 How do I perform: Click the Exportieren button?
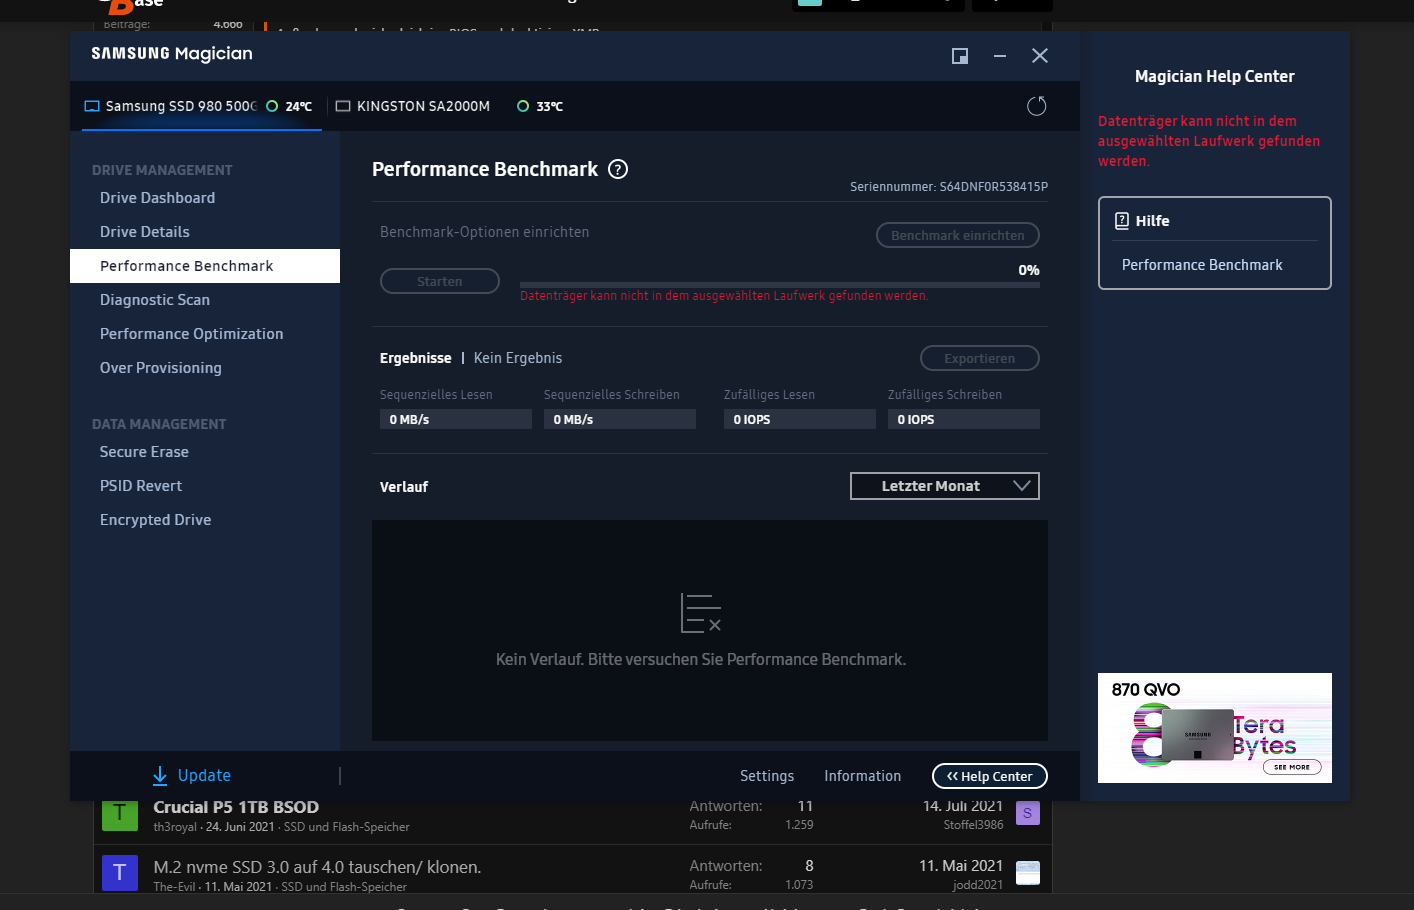point(980,358)
